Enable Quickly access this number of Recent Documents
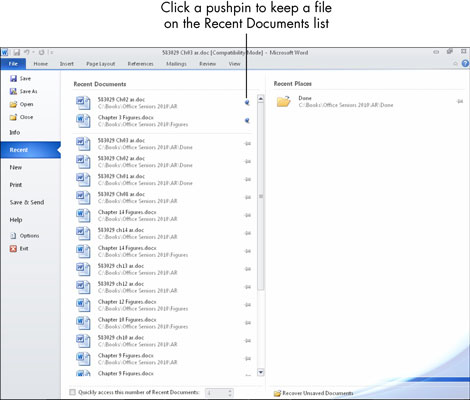Image resolution: width=470 pixels, height=400 pixels. pyautogui.click(x=72, y=392)
